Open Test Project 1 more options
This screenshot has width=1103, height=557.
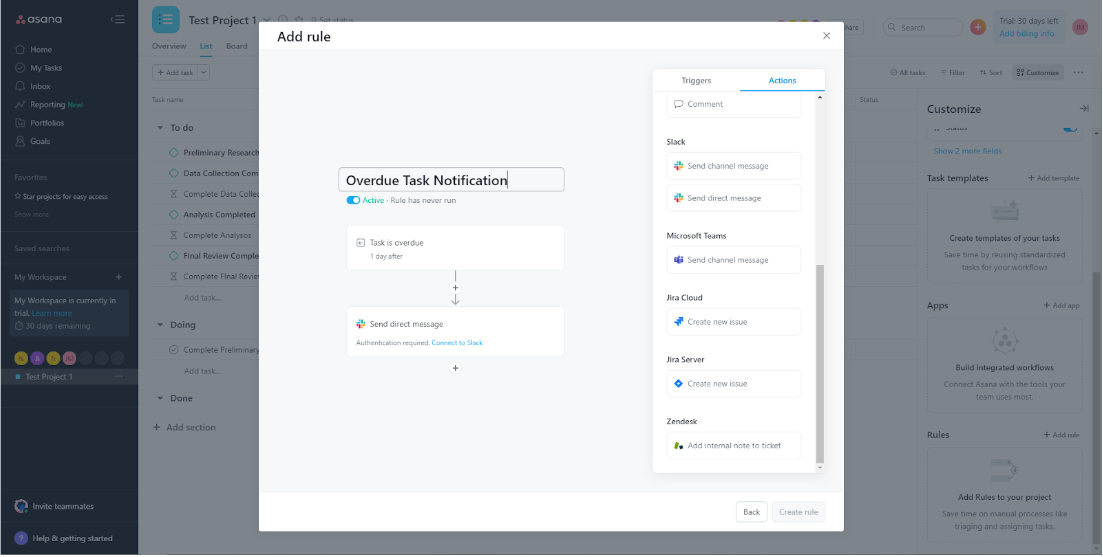click(x=119, y=377)
